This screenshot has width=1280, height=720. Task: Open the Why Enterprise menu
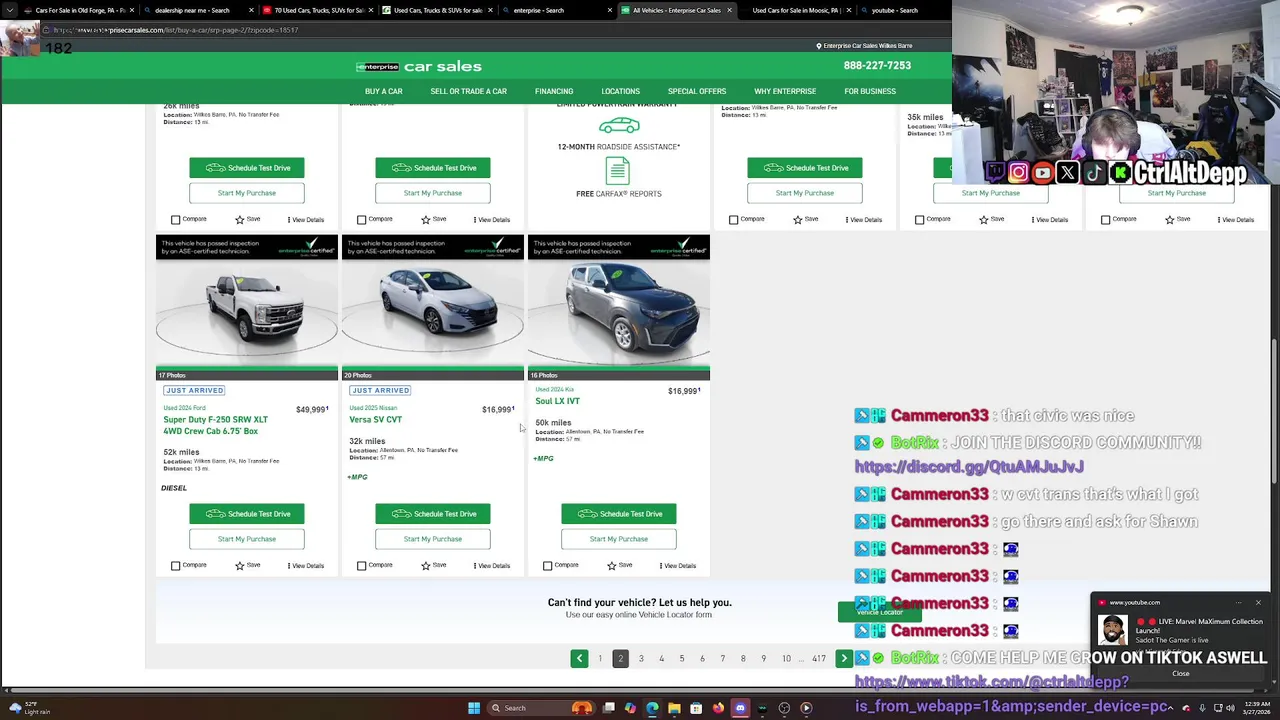[785, 91]
